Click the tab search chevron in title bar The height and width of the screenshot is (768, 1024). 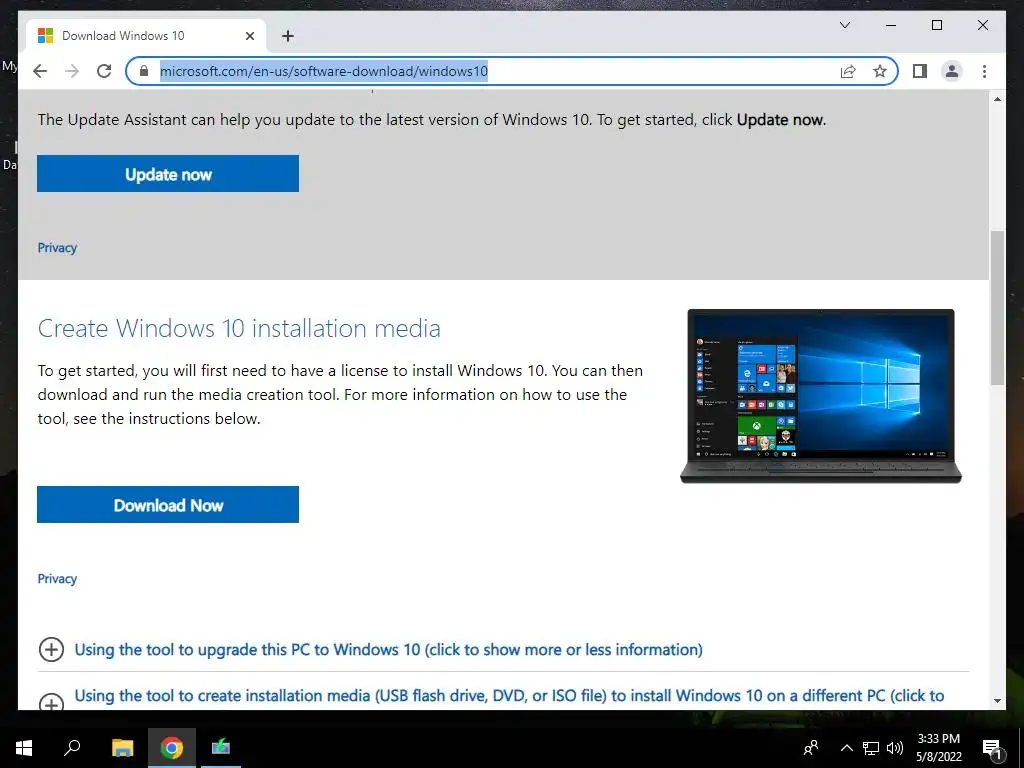tap(844, 25)
